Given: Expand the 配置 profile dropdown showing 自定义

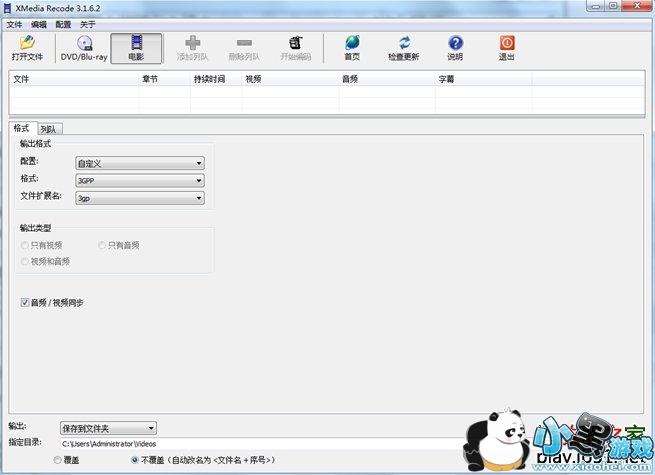Looking at the screenshot, I should 140,163.
